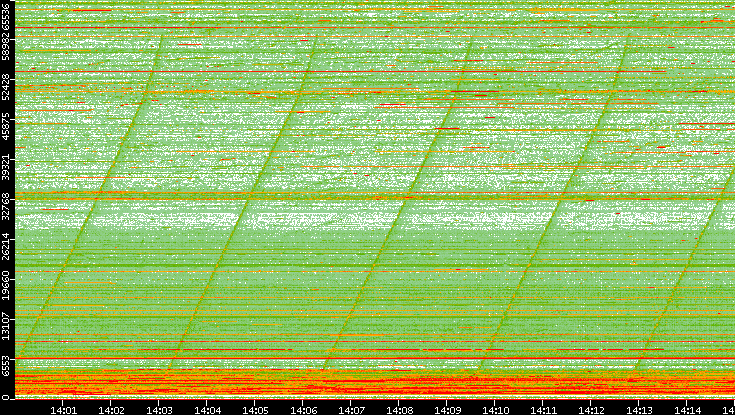This screenshot has height=415, width=735.
Task: Select the 32768 vertical axis label
Action: [5, 204]
